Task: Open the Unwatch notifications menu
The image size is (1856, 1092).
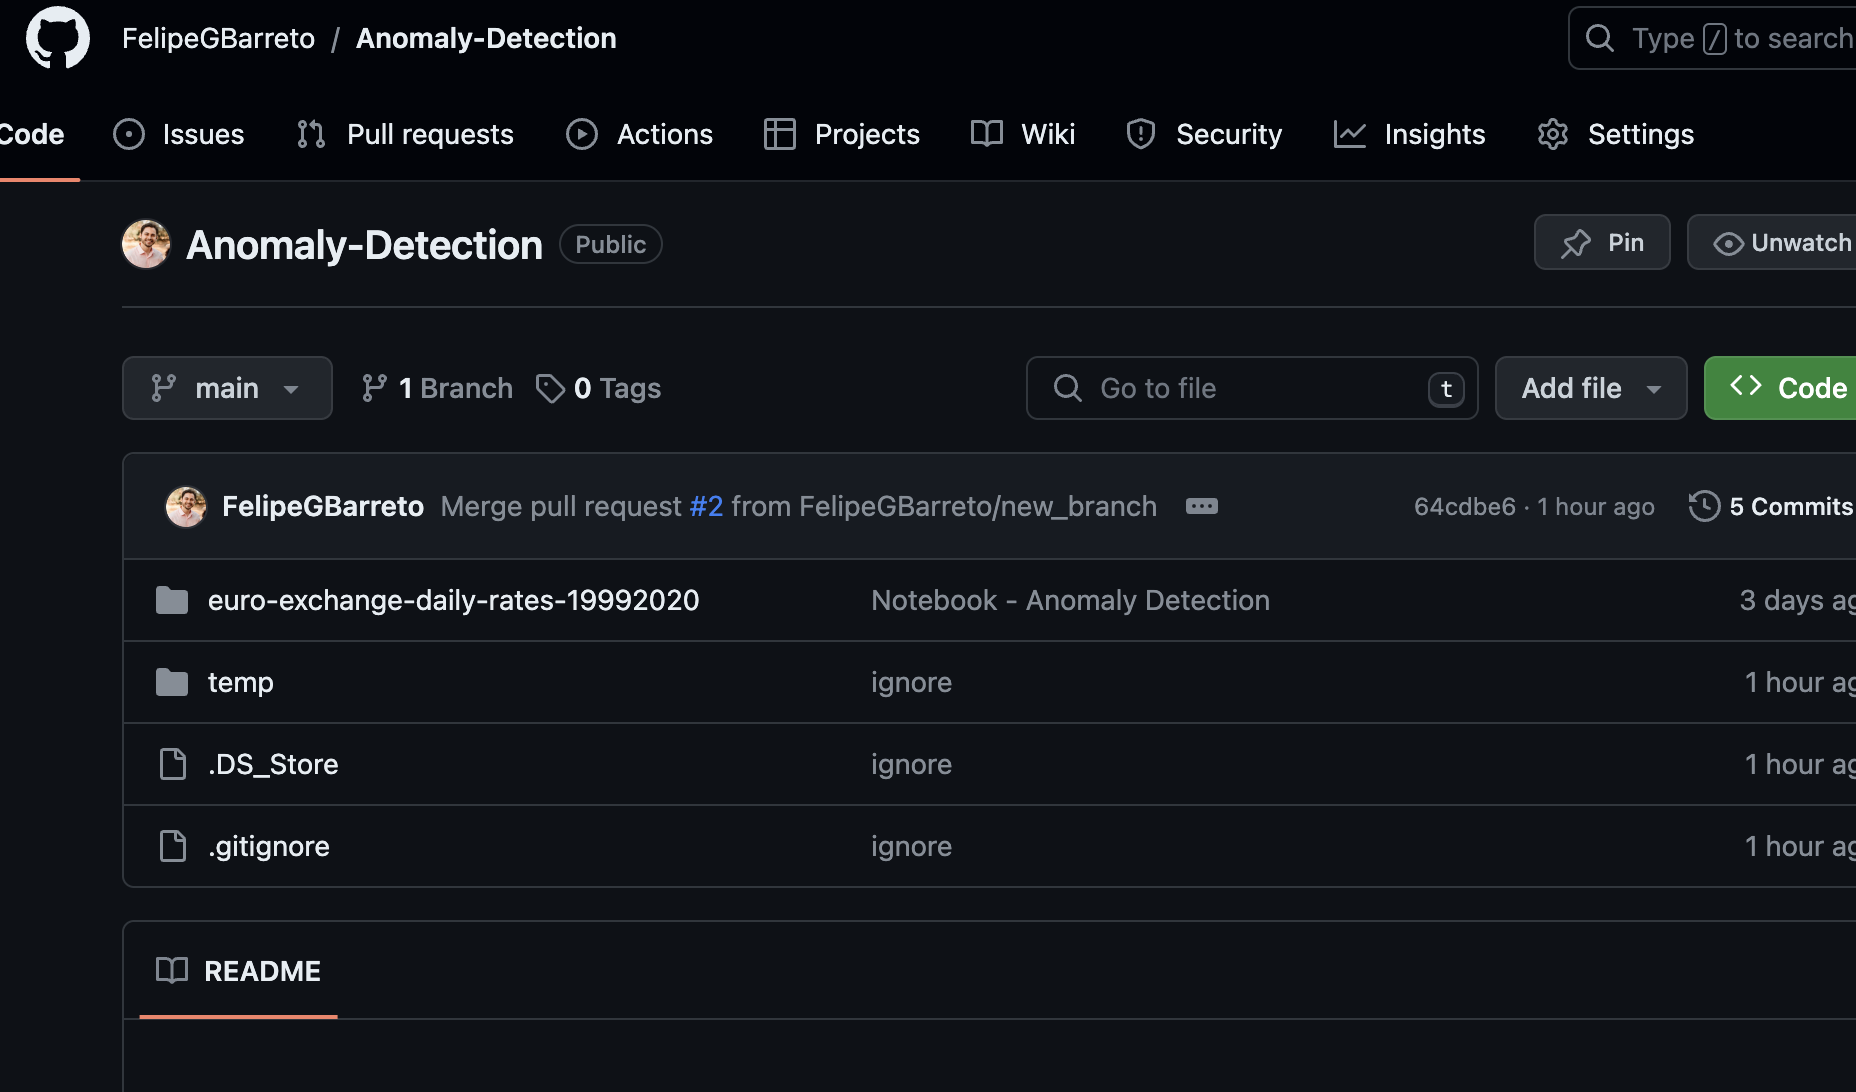Action: click(1772, 242)
